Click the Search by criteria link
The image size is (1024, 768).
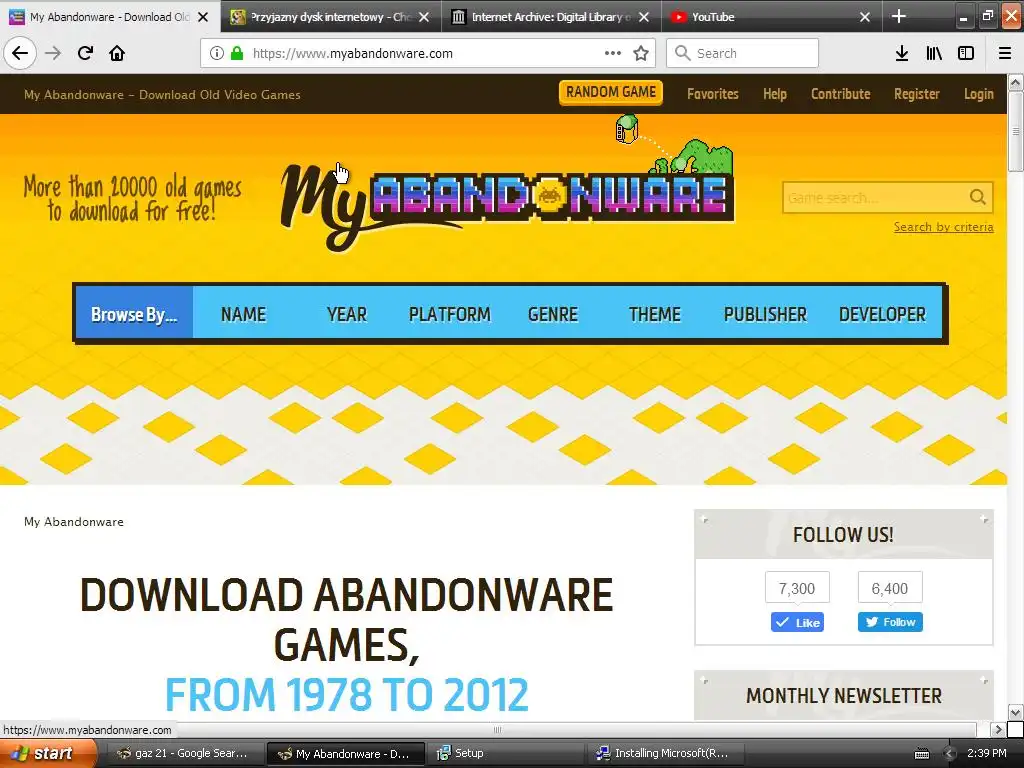point(944,227)
